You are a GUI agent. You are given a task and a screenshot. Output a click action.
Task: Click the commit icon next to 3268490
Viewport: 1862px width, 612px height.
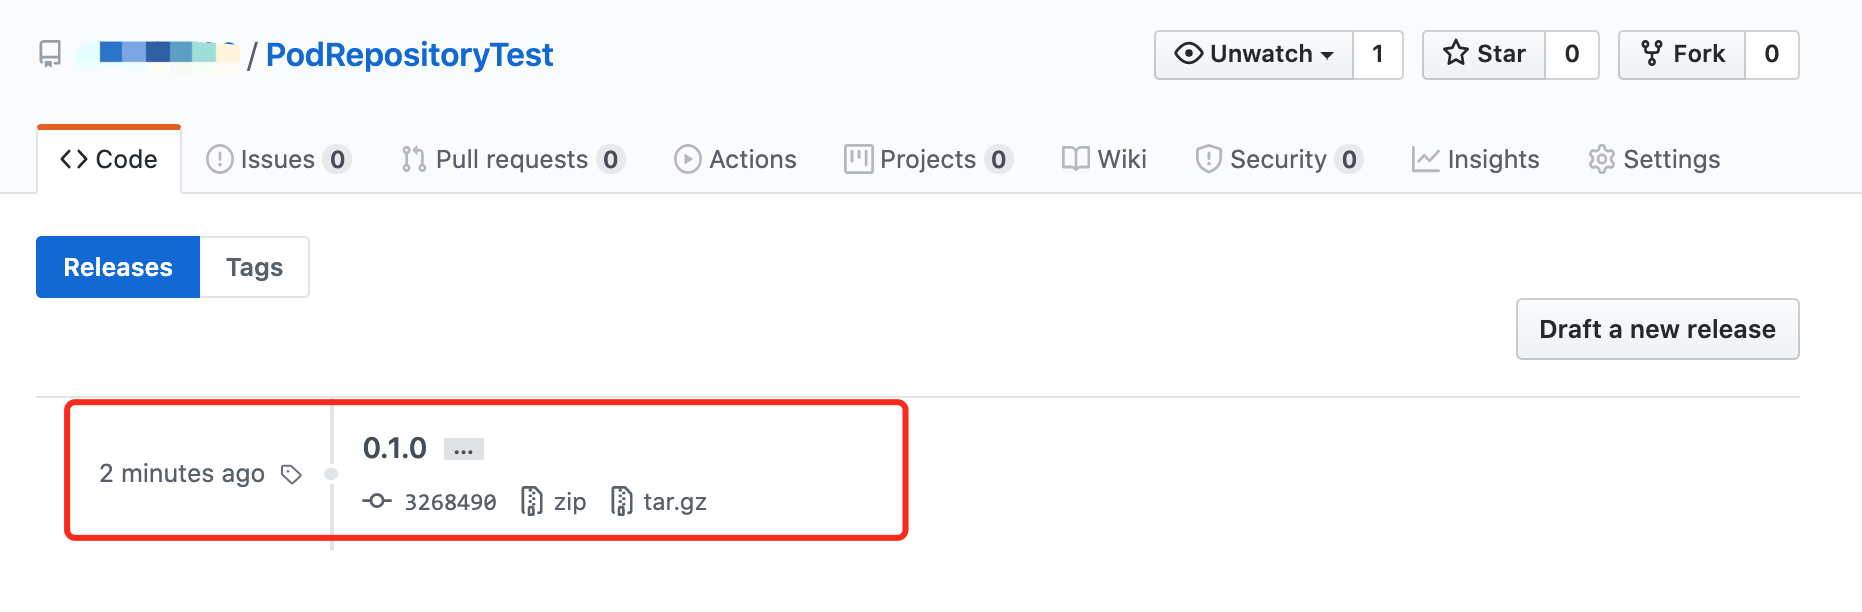376,501
